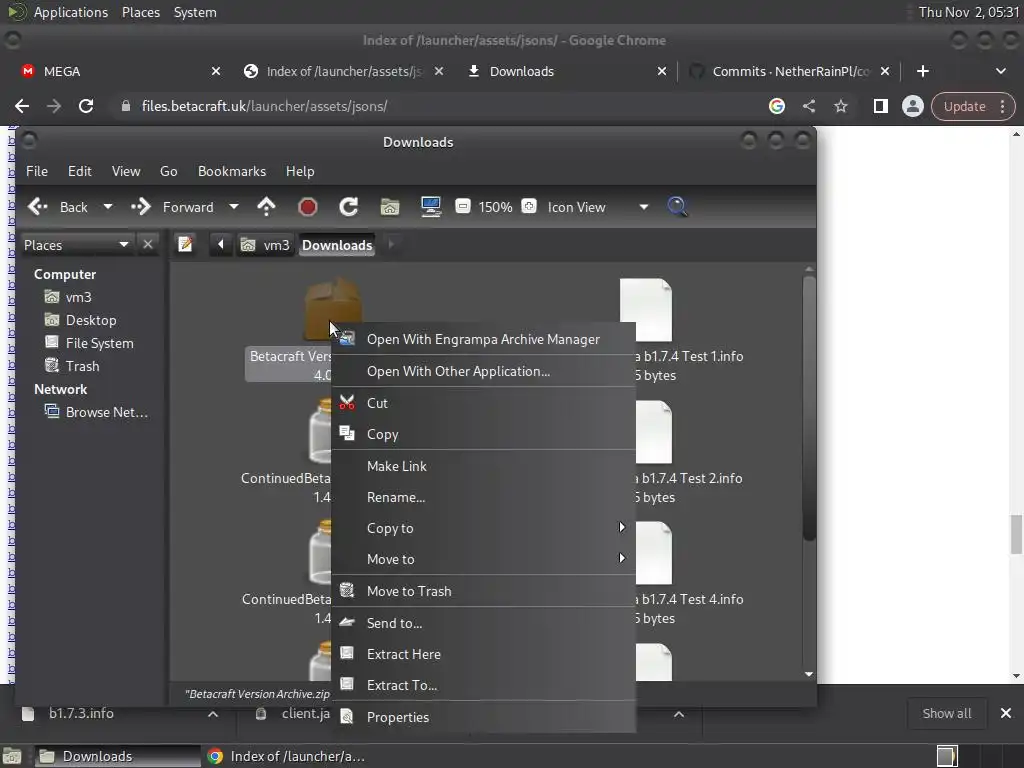Open Desktop in the Places sidebar
Image resolution: width=1024 pixels, height=768 pixels.
pos(91,320)
